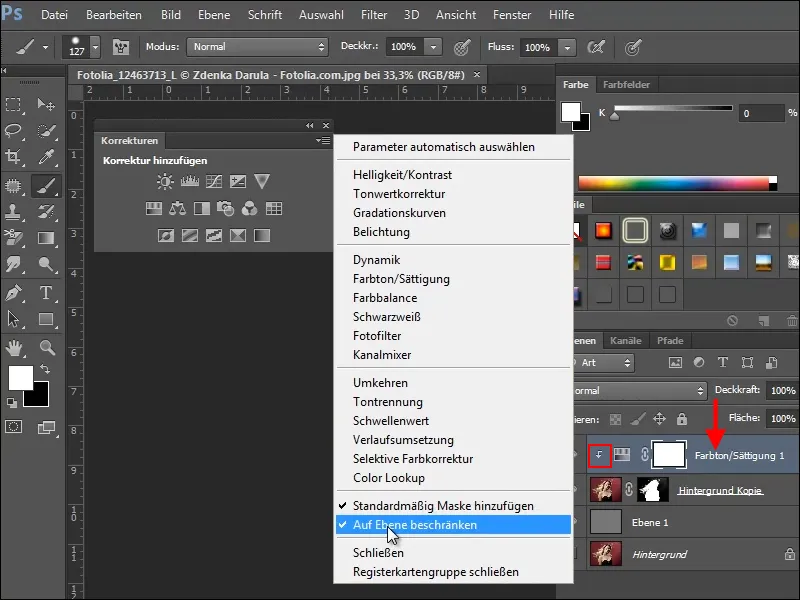Open the Datei menu
800x600 pixels.
click(54, 15)
